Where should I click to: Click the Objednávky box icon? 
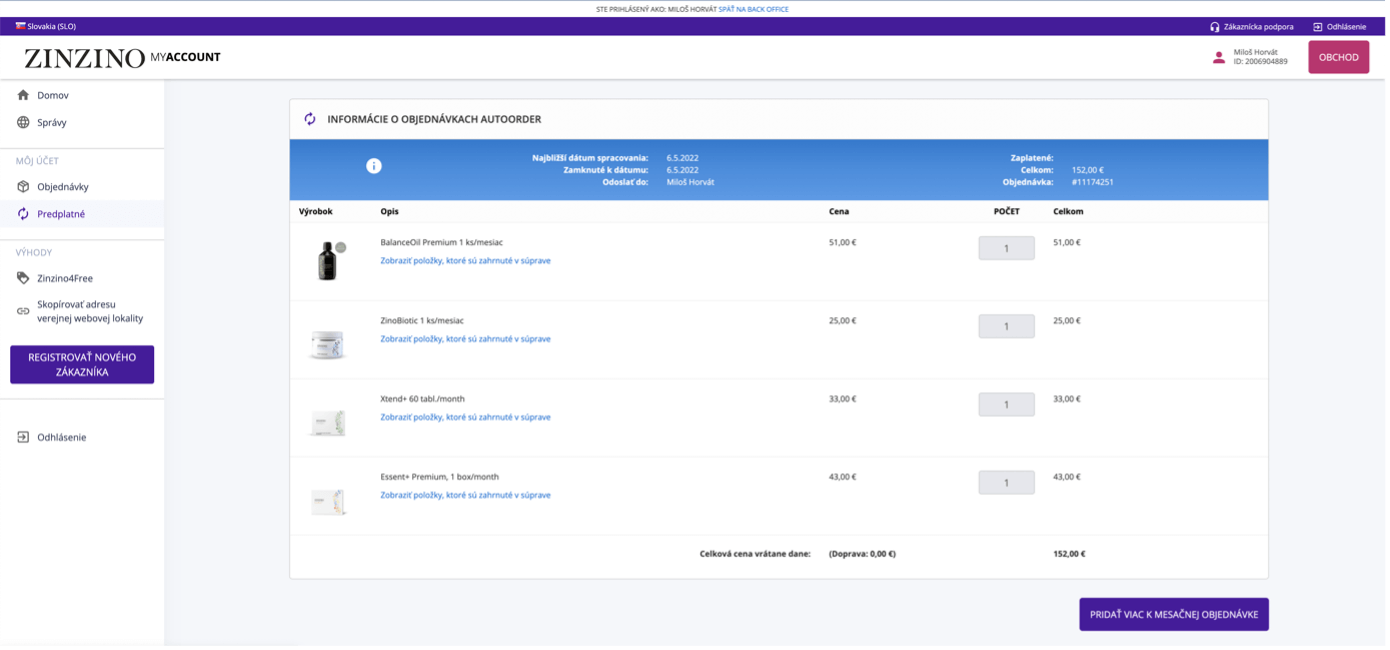[23, 187]
